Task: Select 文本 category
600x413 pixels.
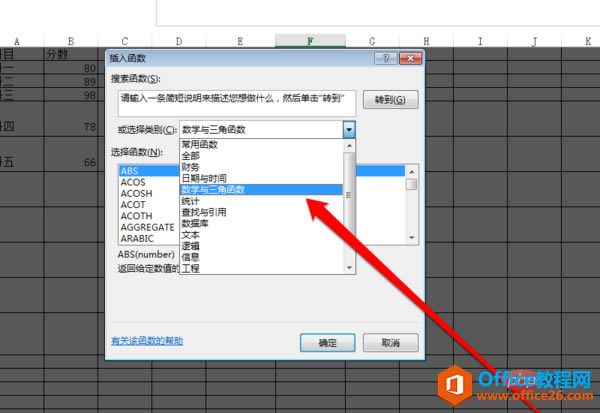Action: tap(261, 234)
